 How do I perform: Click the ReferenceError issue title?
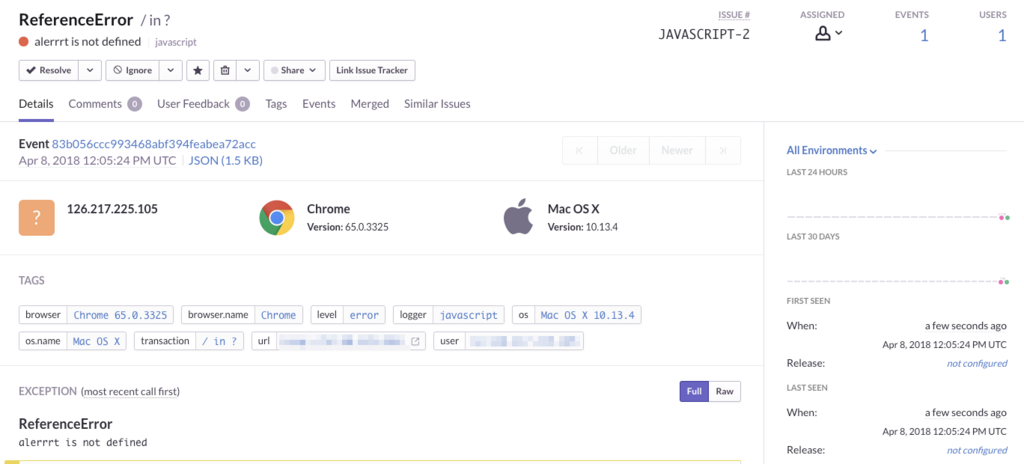tap(76, 20)
